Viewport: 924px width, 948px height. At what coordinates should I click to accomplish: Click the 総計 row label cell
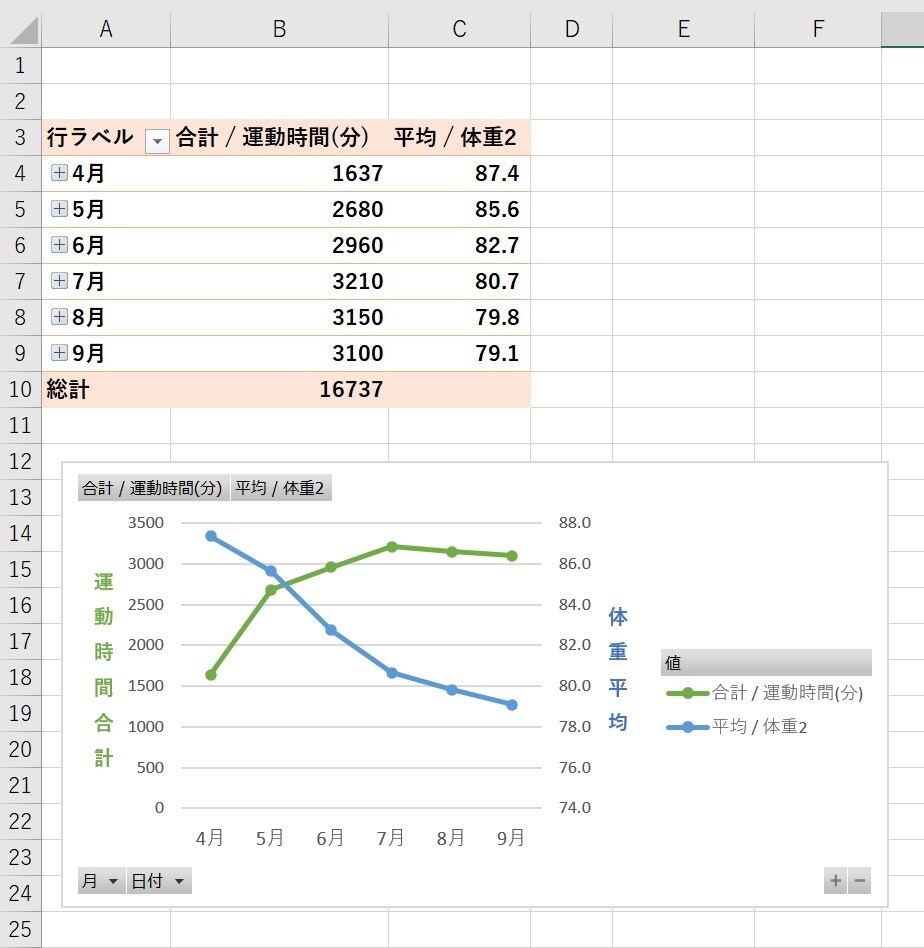coord(106,389)
